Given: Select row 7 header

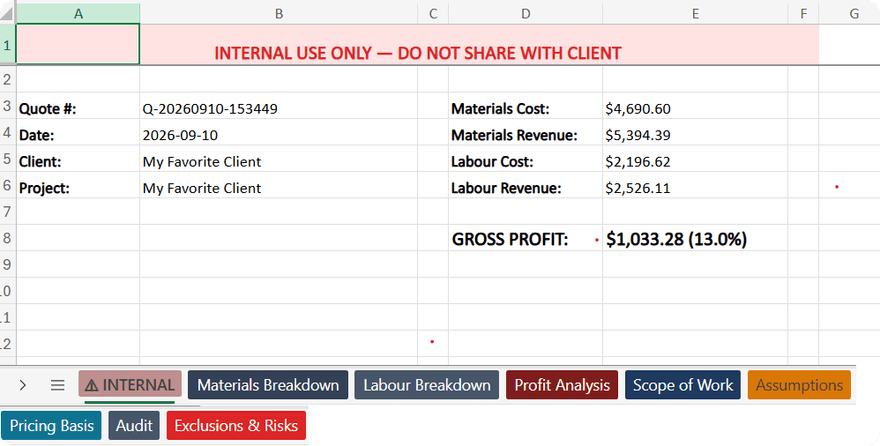Looking at the screenshot, I should click(x=7, y=211).
